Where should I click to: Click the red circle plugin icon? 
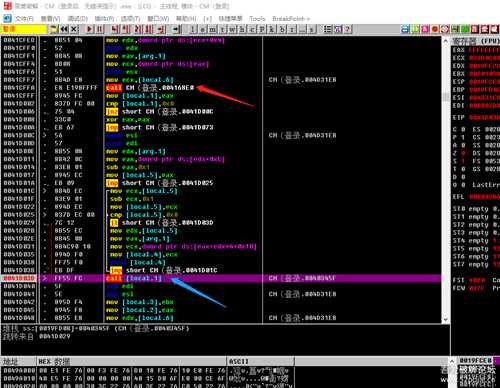(435, 29)
